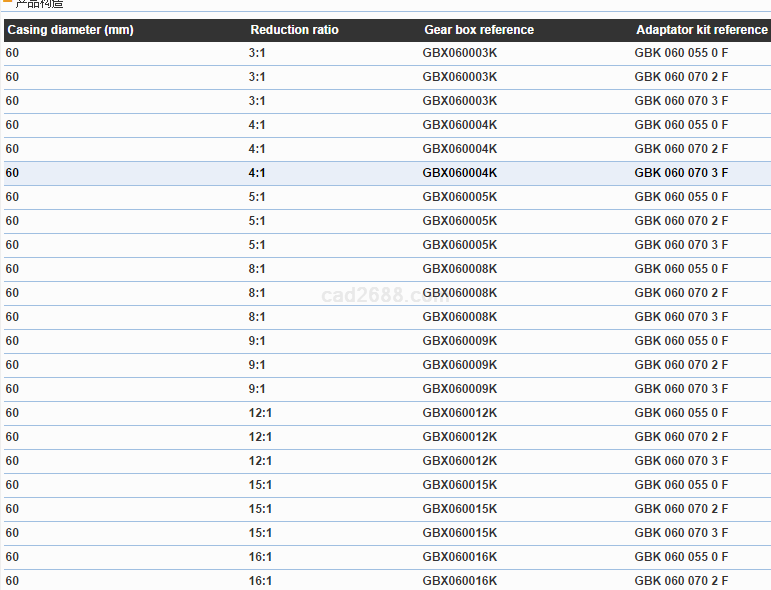The image size is (771, 590).
Task: Select the highlighted GBX060004K gear box cell
Action: coord(460,173)
